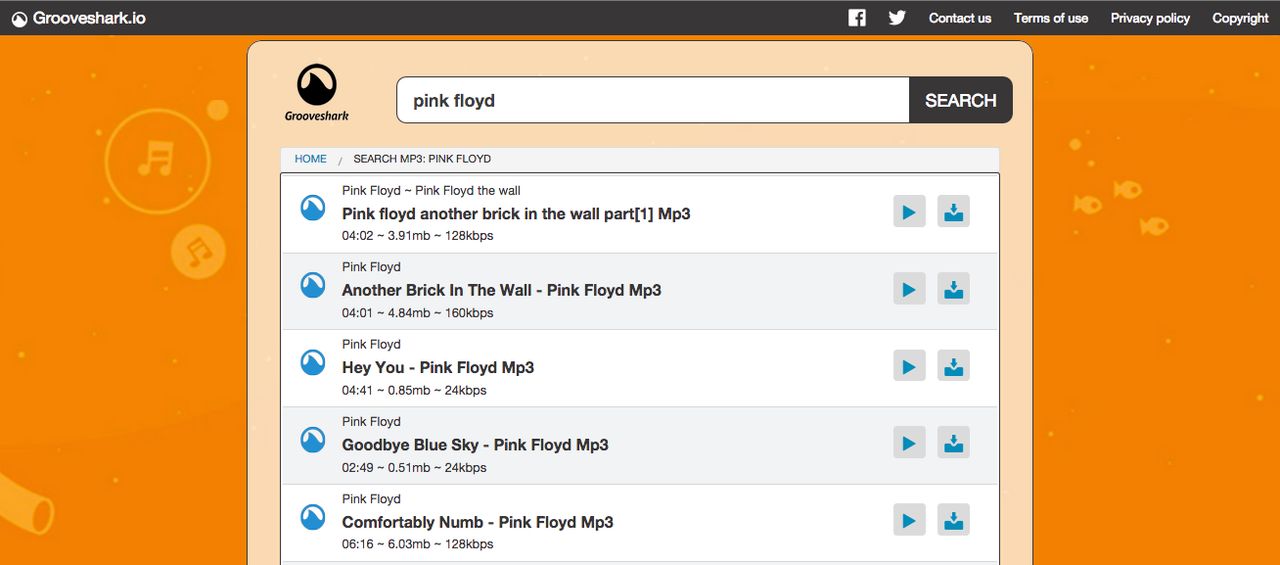Click 'SEARCH MP3: PINK FLOYD' breadcrumb text
The image size is (1280, 565).
pos(422,159)
